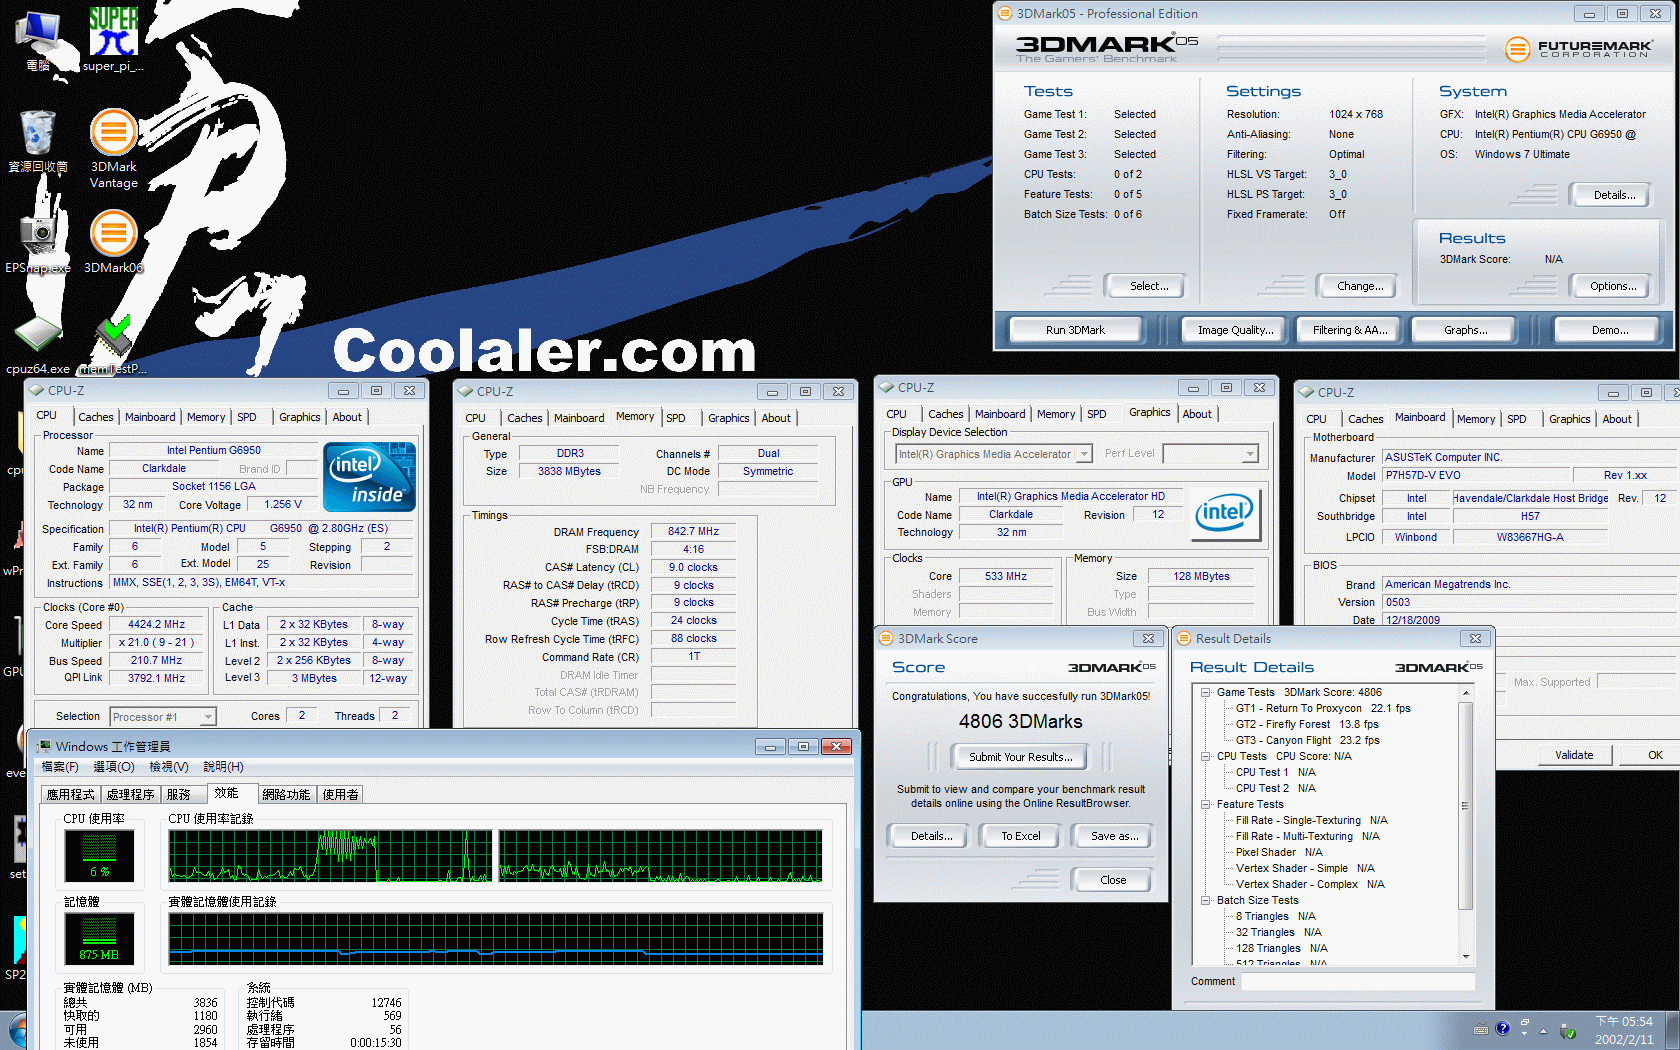Open the Perf Level dropdown

coord(1249,454)
